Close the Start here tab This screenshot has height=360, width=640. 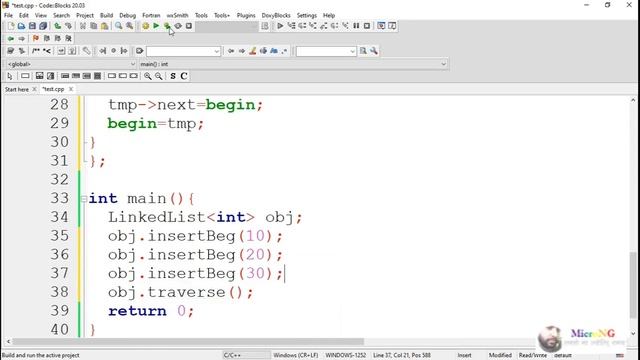(x=34, y=89)
